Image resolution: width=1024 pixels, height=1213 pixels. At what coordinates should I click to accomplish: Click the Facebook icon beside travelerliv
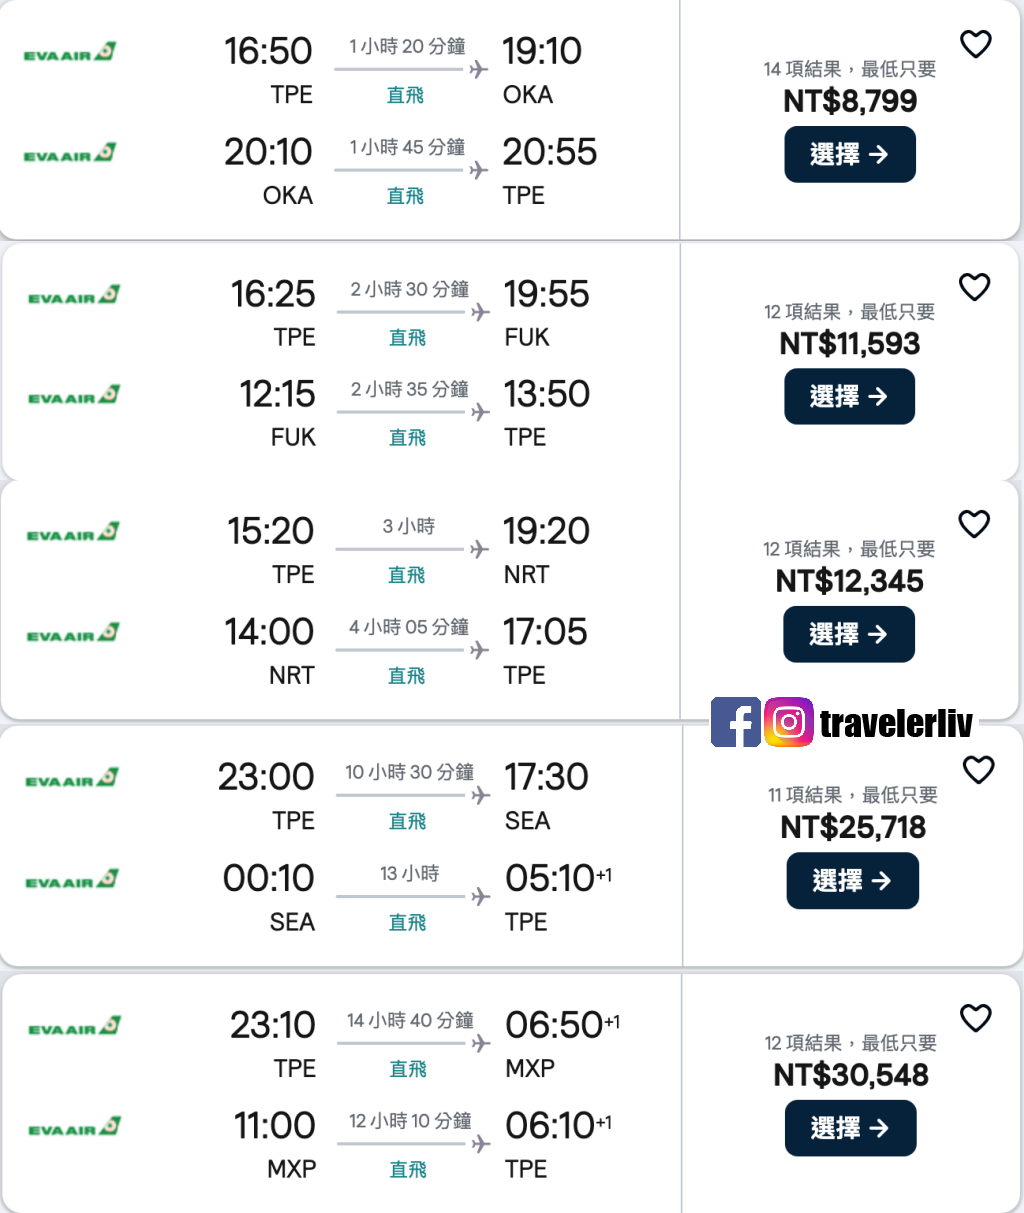click(x=736, y=722)
